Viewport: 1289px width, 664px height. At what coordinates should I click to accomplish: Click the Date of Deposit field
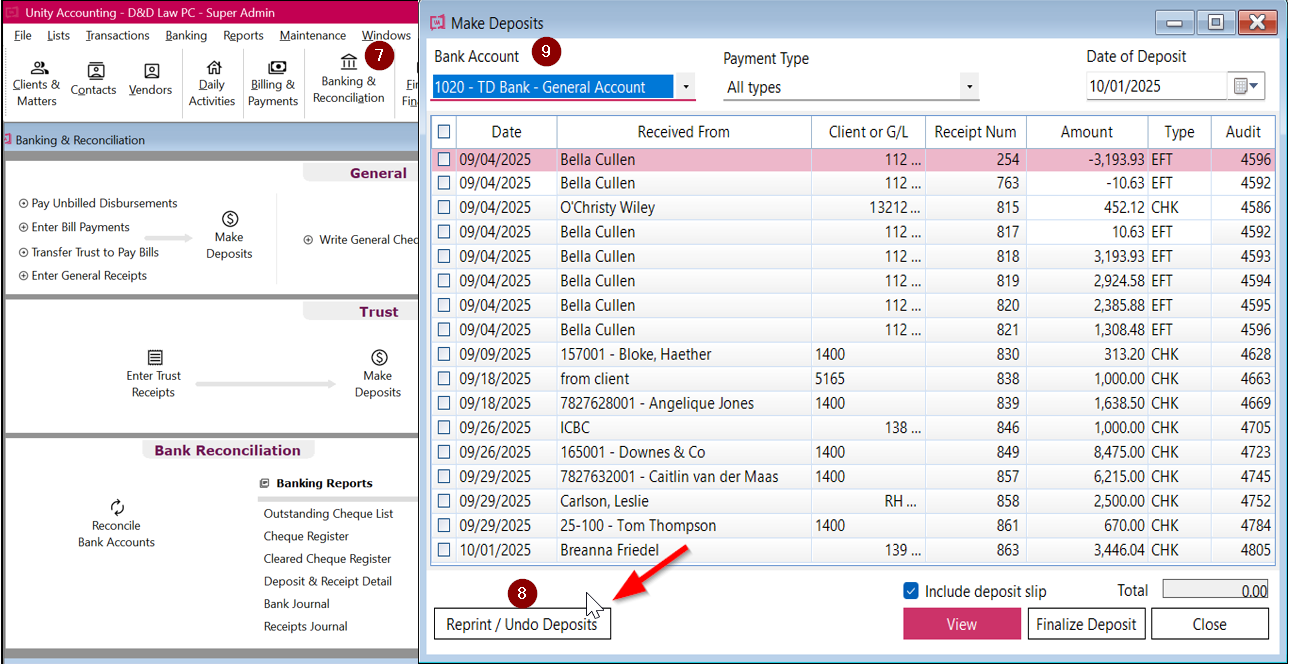click(x=1155, y=87)
